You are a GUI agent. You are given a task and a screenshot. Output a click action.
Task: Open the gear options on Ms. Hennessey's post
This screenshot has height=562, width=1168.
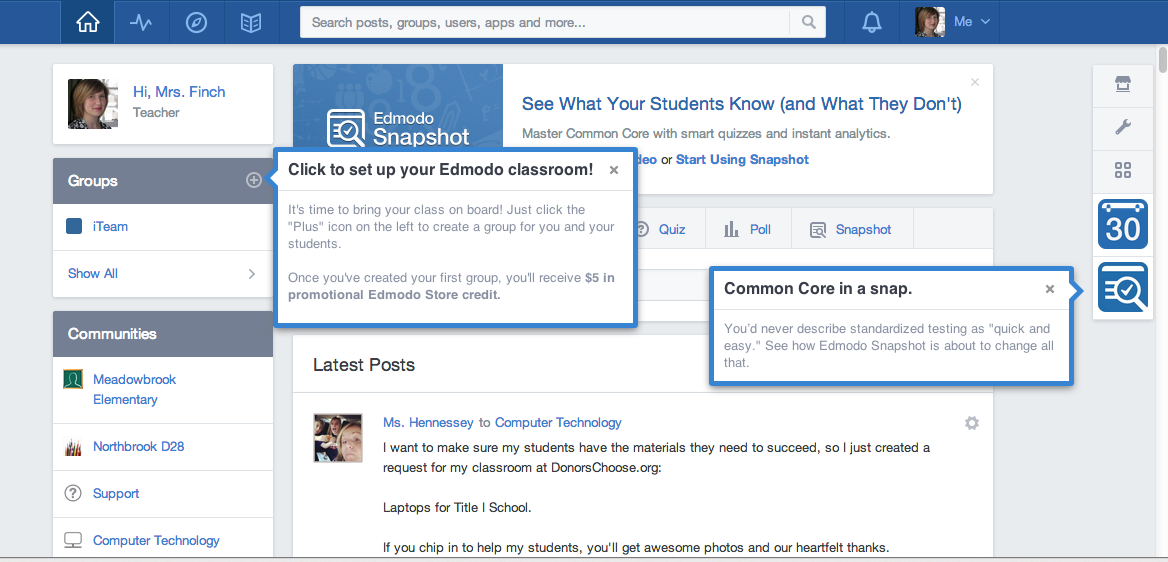tap(971, 423)
